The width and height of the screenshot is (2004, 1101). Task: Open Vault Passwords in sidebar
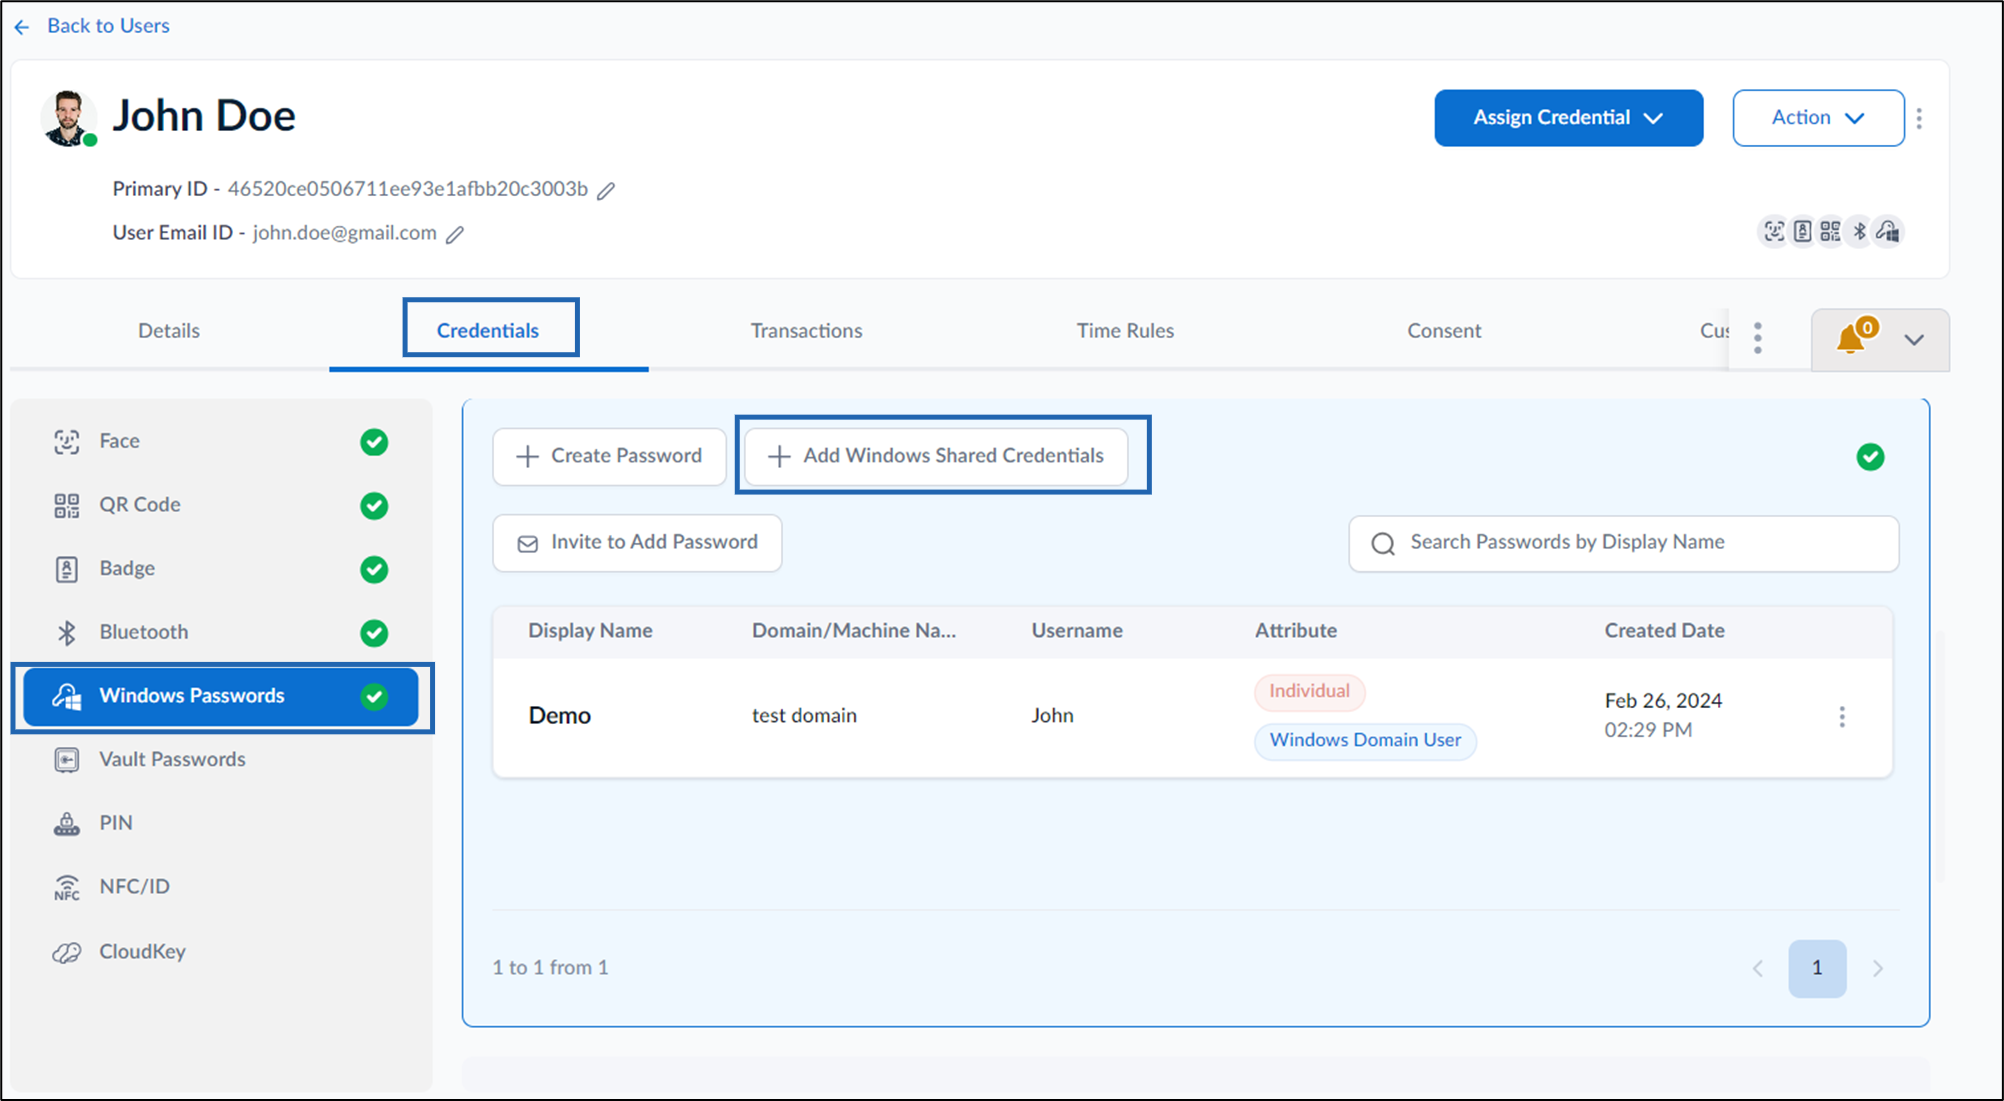221,759
